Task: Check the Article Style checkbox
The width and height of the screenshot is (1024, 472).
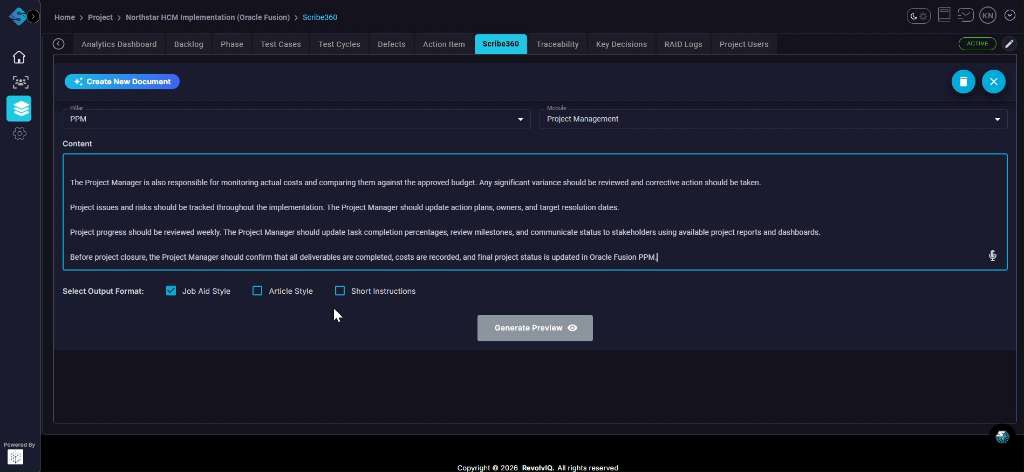Action: tap(257, 291)
